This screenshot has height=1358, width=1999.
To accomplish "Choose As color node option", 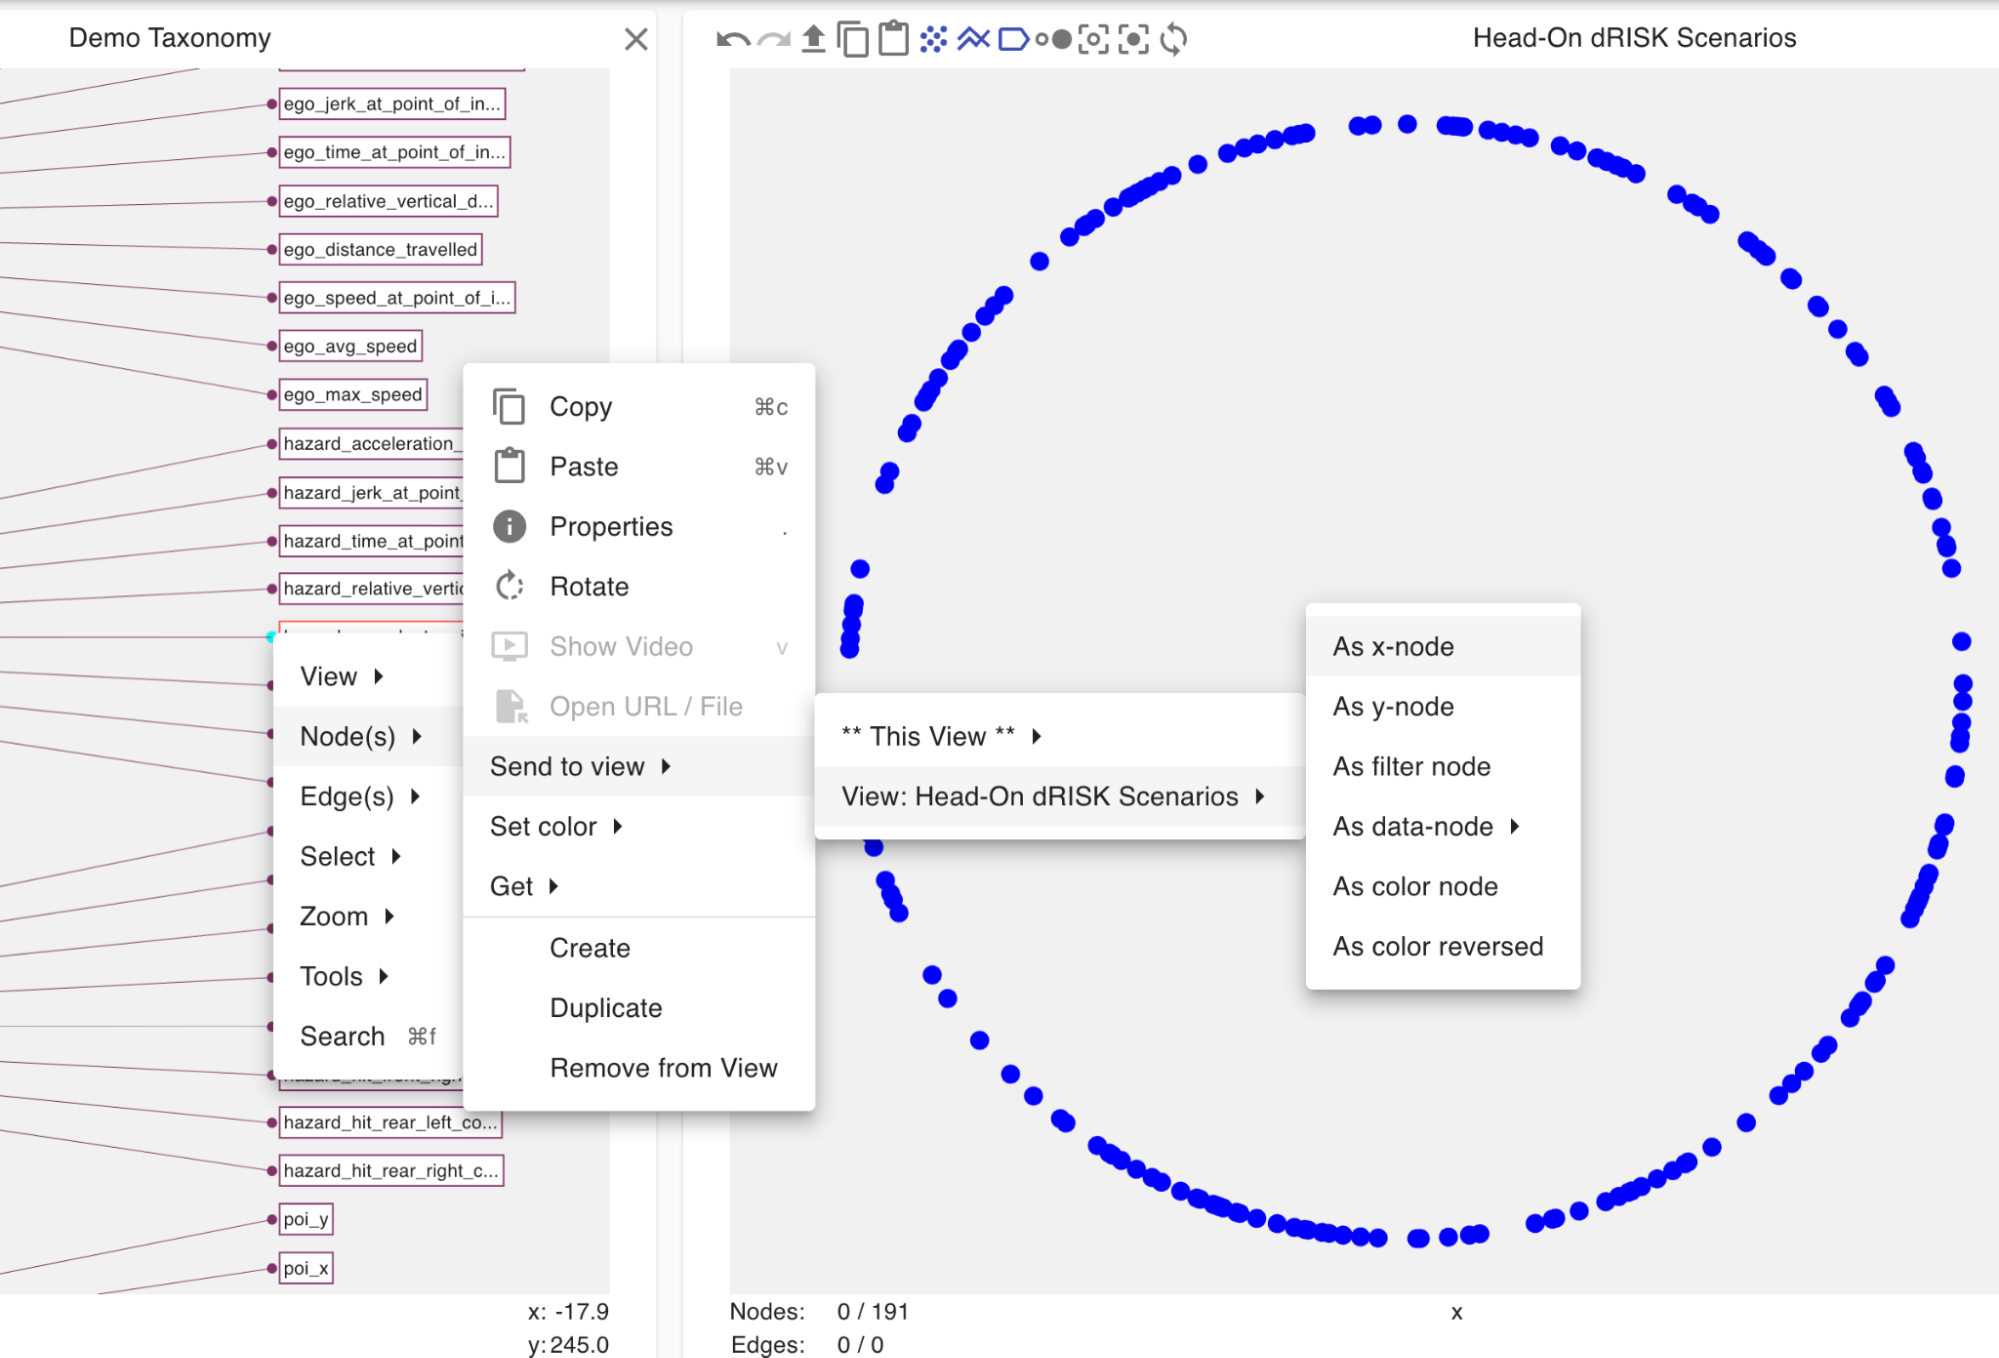I will click(1414, 886).
